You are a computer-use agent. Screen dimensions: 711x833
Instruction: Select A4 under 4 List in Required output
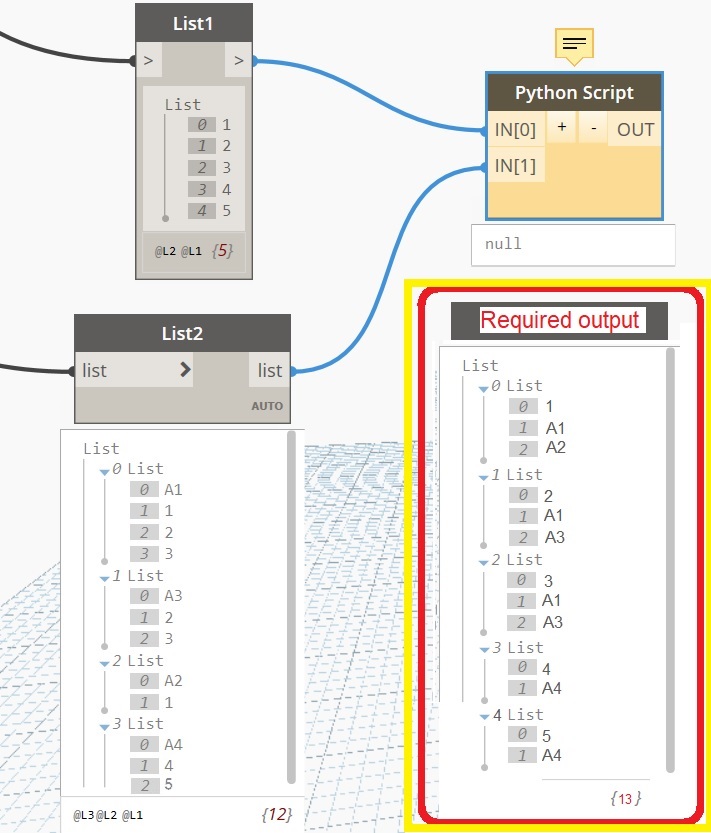[x=552, y=755]
